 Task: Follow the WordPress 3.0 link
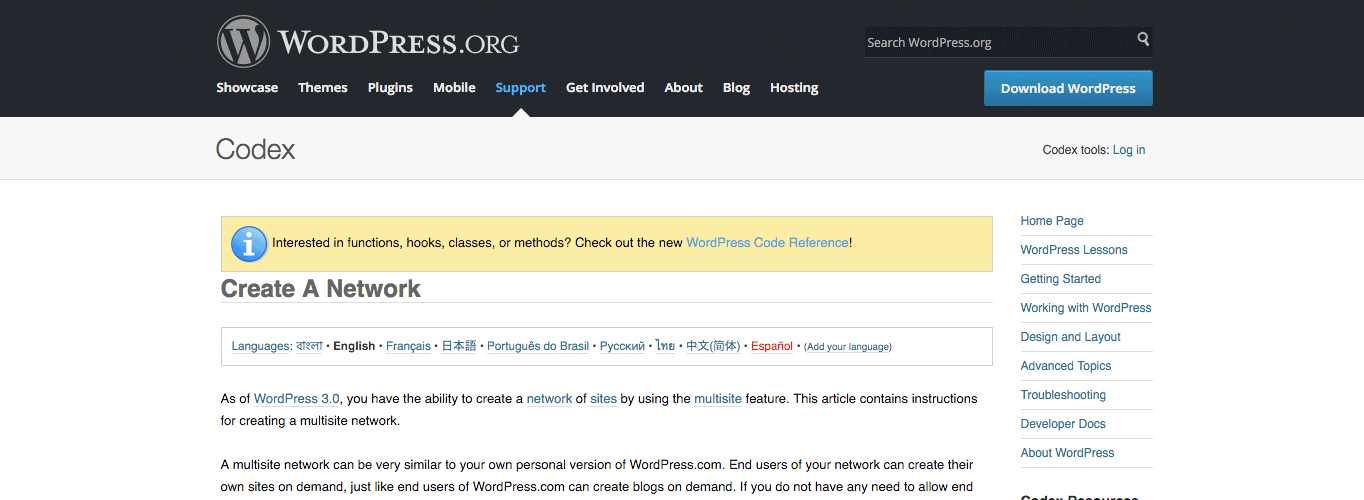pyautogui.click(x=297, y=399)
